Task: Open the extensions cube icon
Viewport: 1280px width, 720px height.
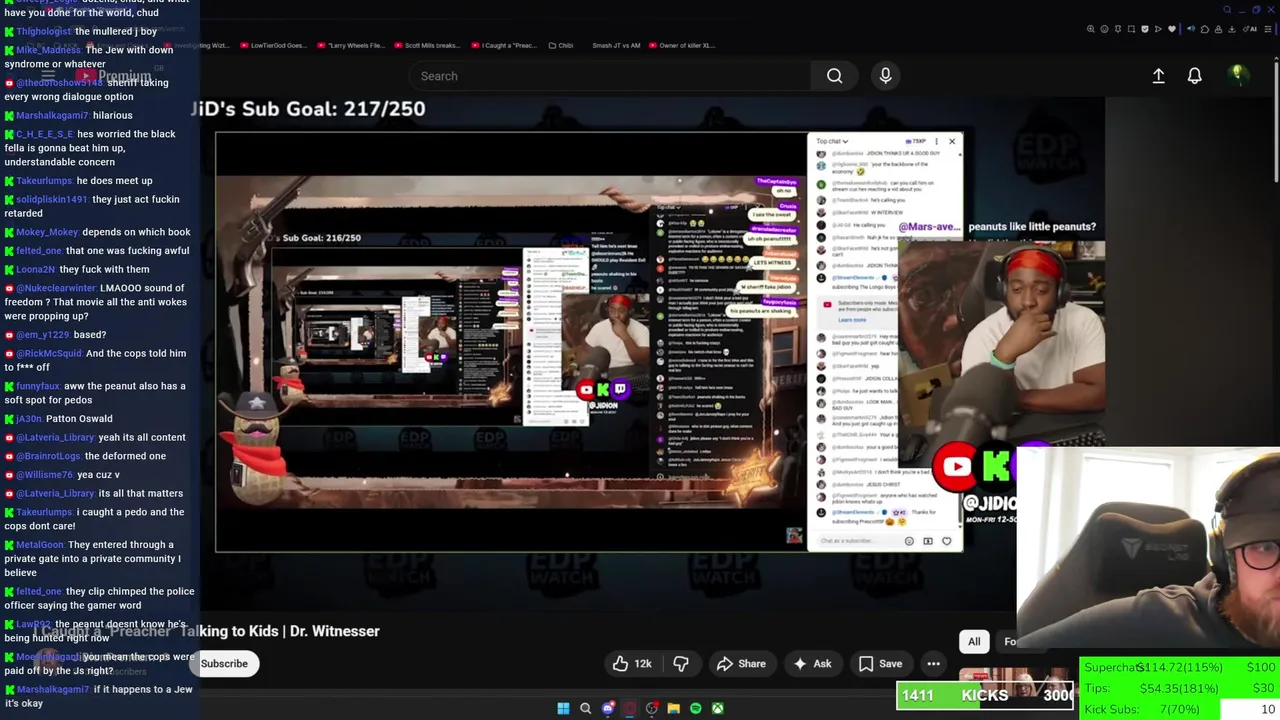Action: coord(1205,29)
